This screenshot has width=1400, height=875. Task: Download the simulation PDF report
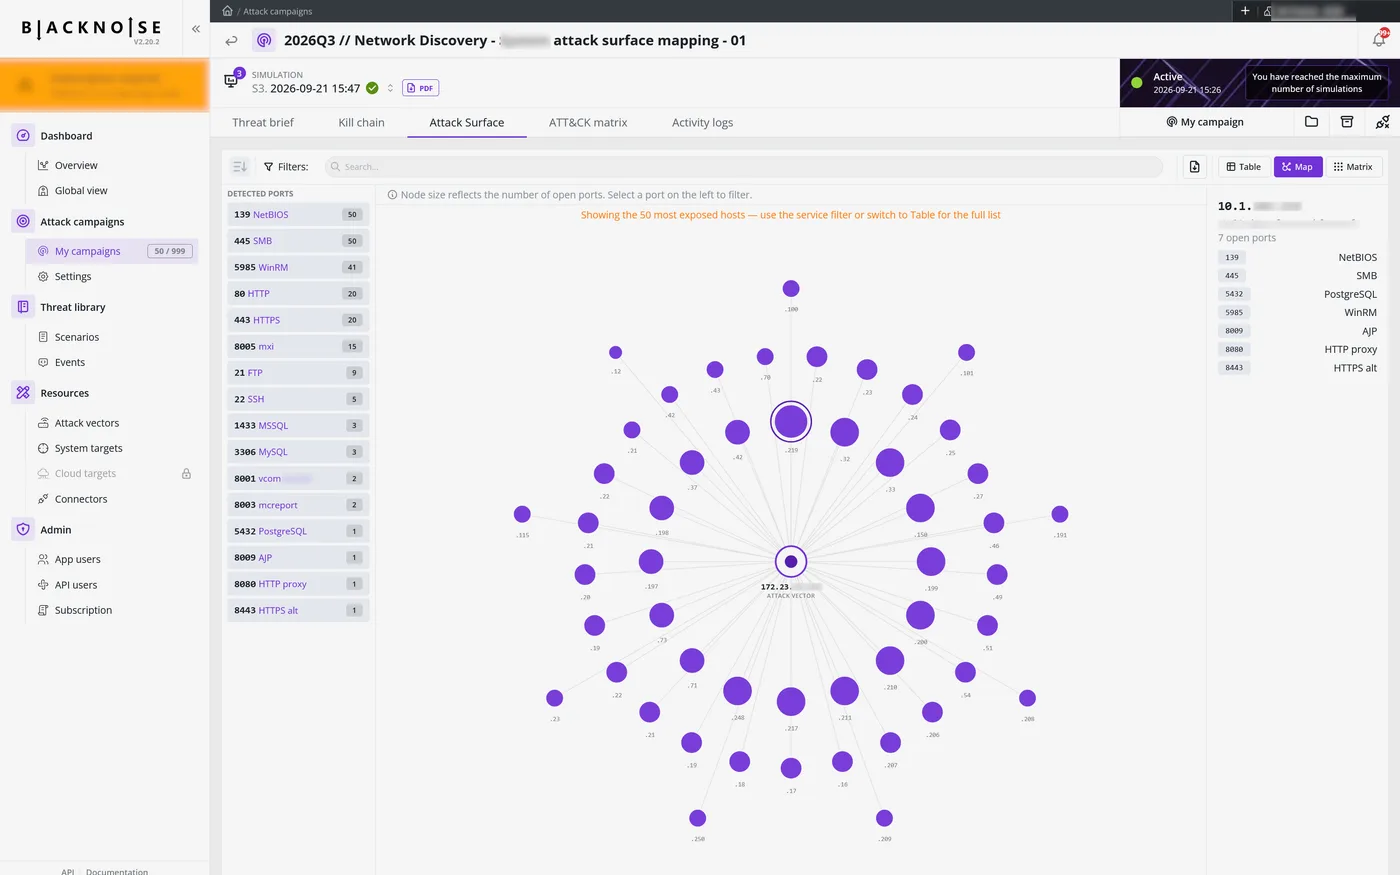pos(421,88)
